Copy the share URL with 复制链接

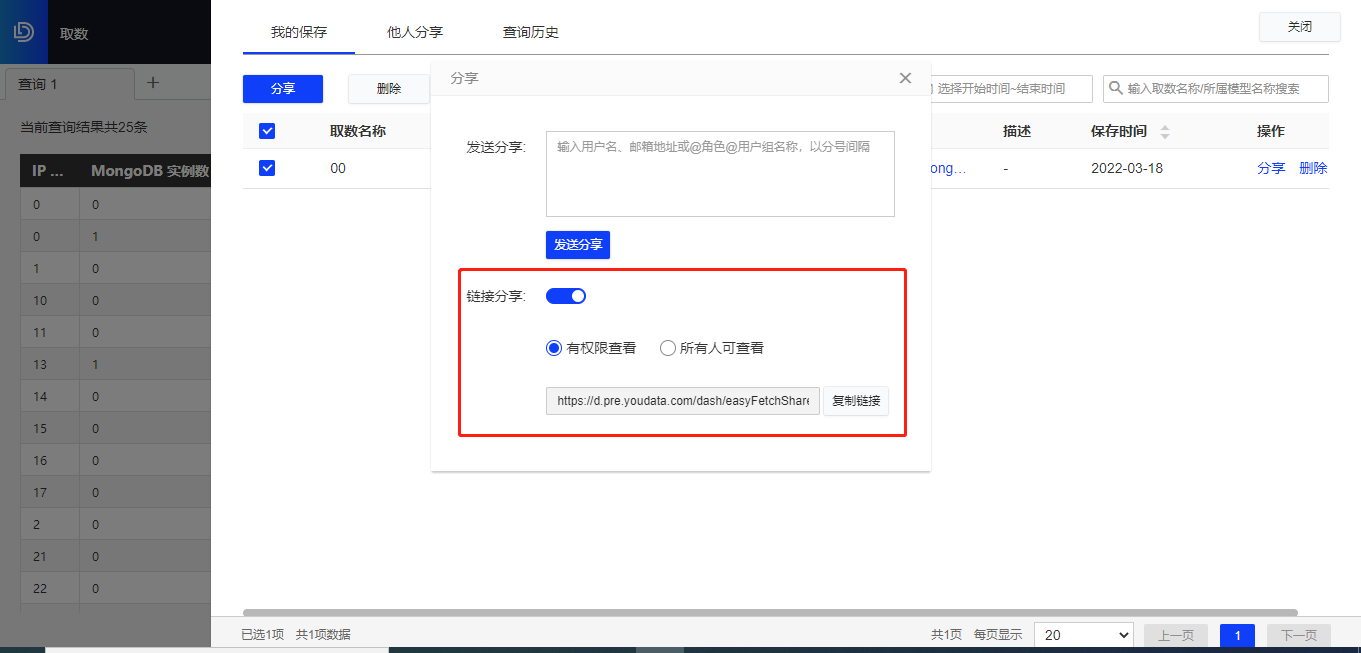pyautogui.click(x=856, y=401)
